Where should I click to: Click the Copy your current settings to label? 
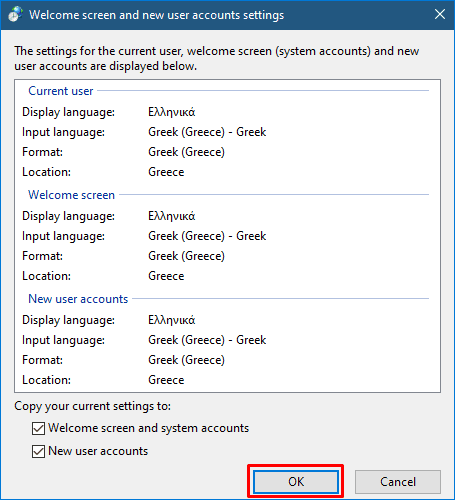tap(92, 406)
